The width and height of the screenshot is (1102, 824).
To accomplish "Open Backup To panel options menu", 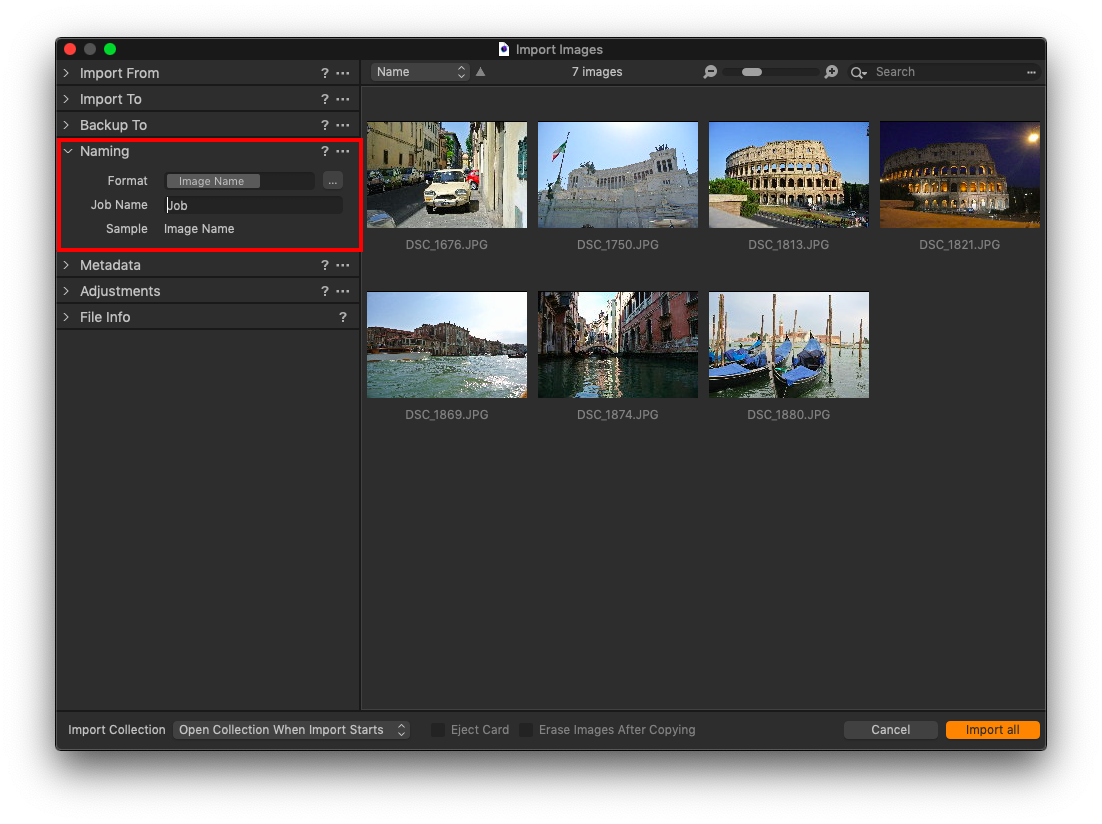I will [343, 125].
